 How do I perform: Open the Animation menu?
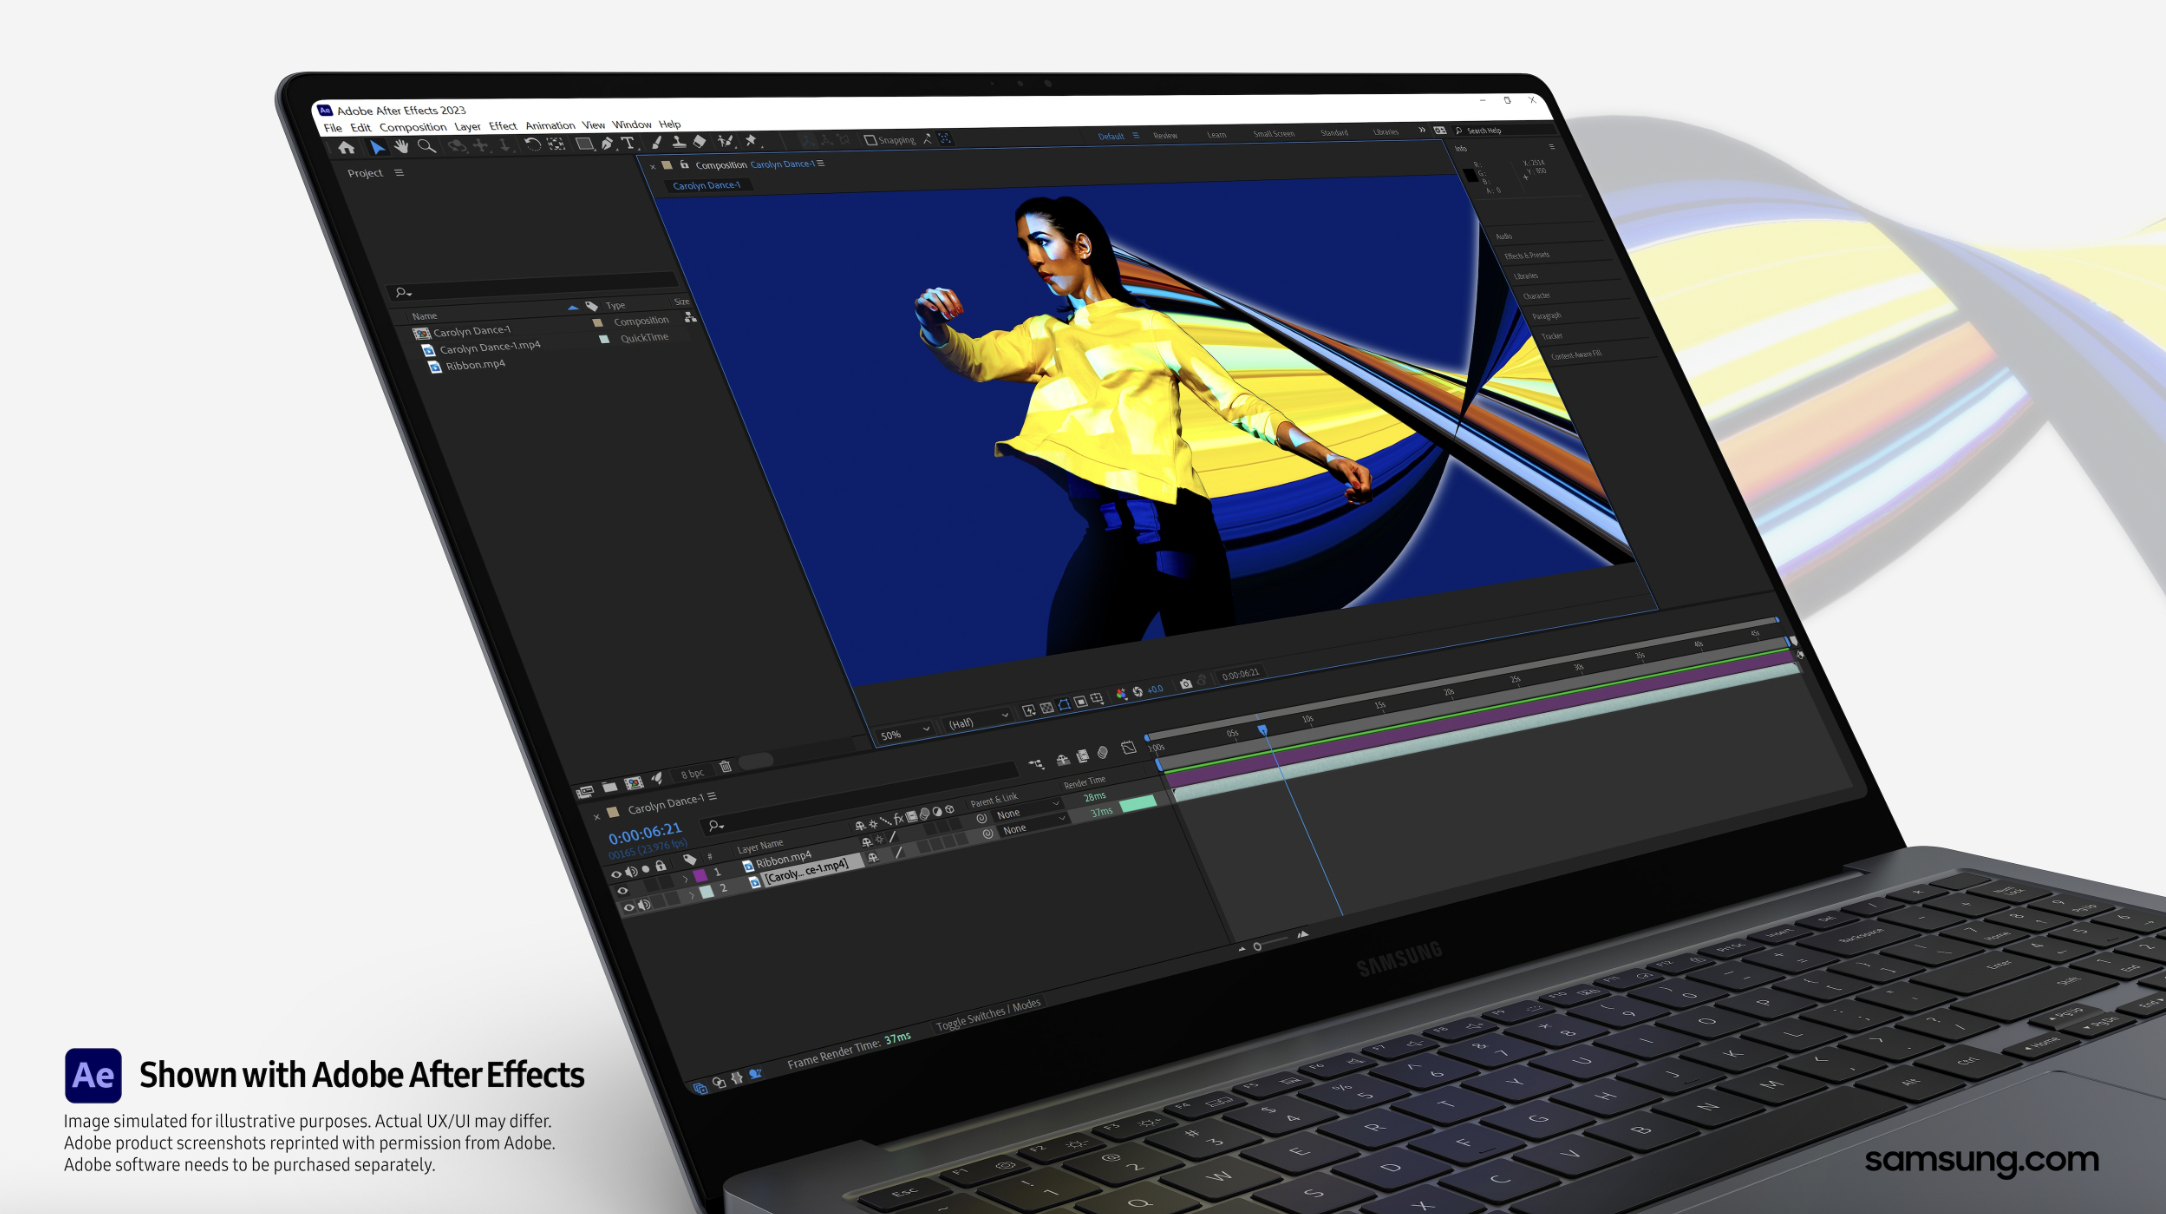pos(550,126)
